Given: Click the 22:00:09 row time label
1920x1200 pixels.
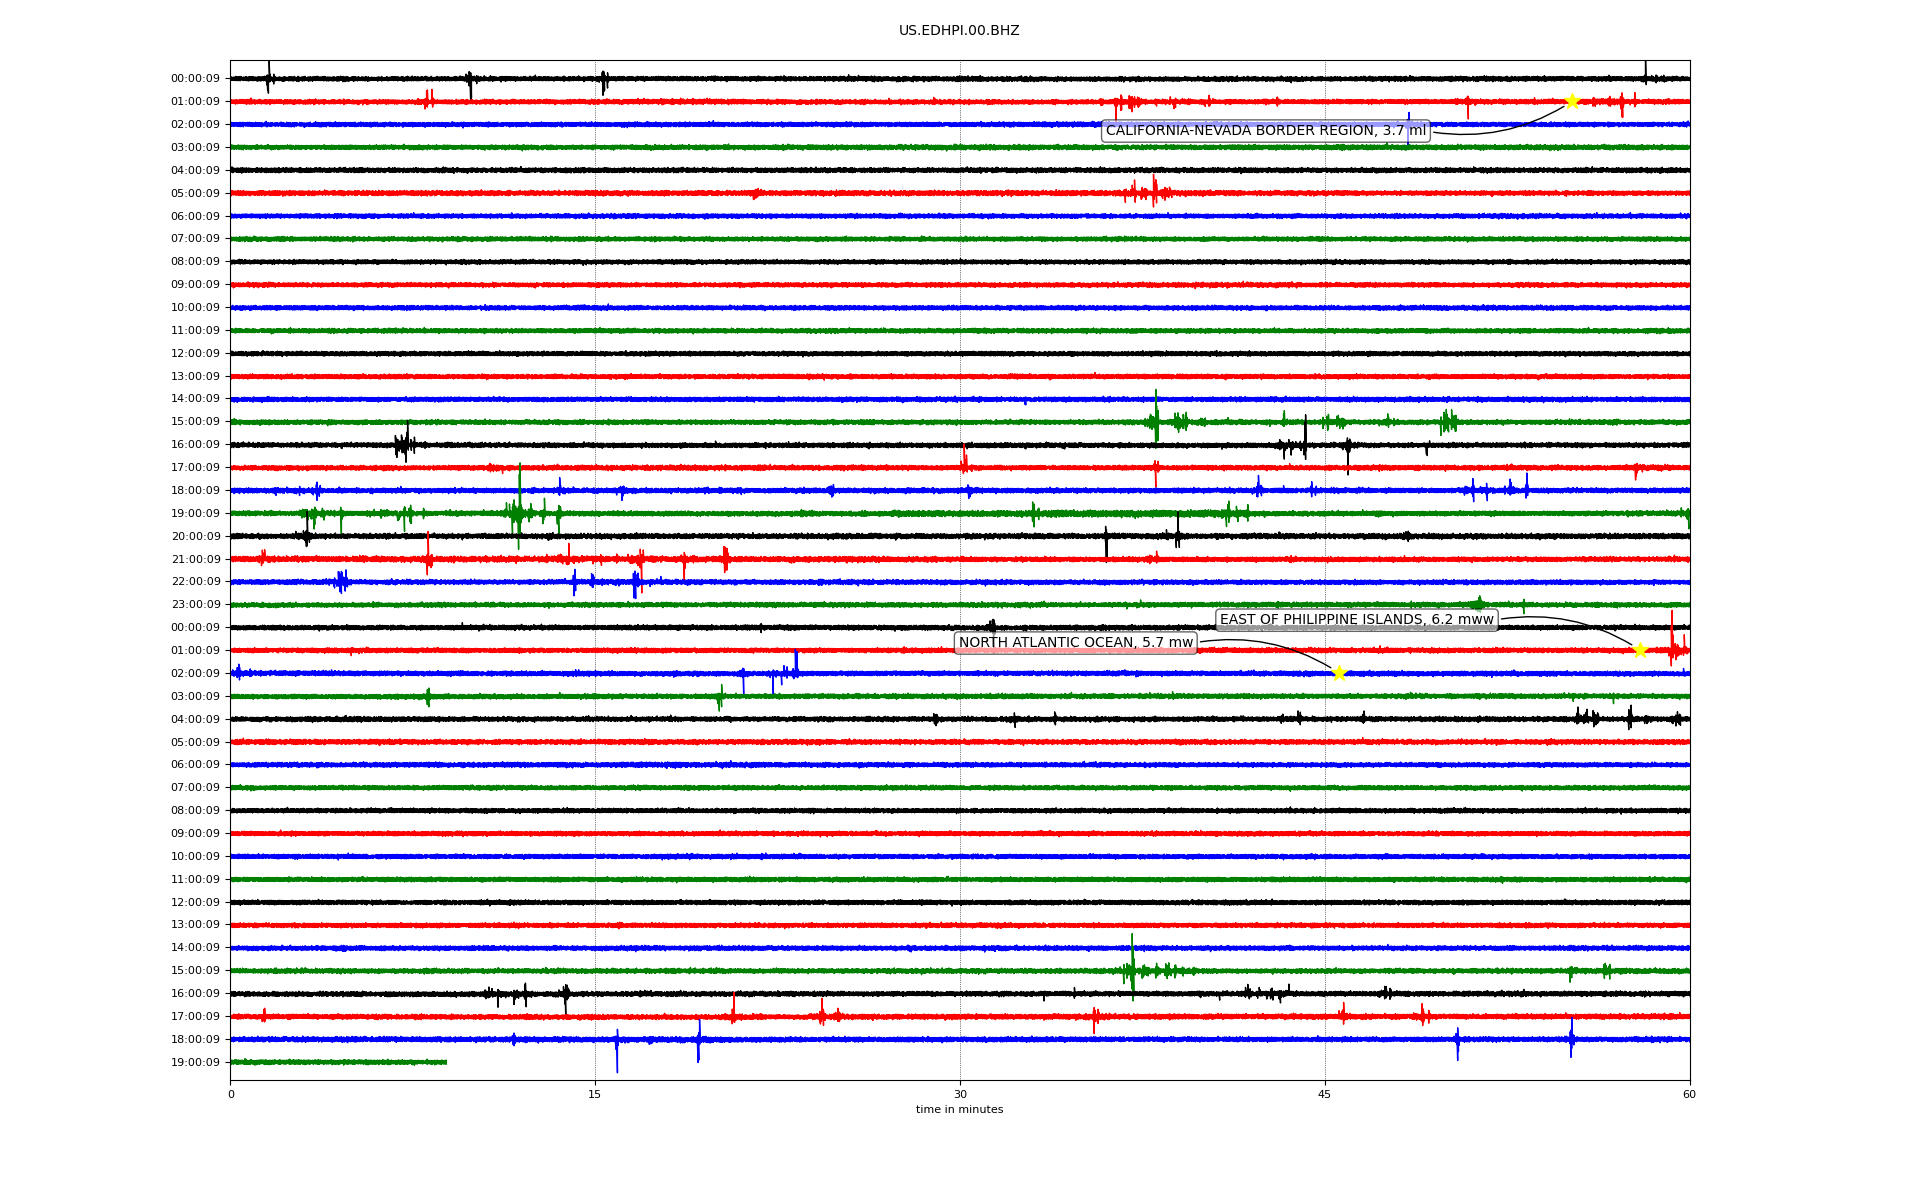Looking at the screenshot, I should coord(195,582).
